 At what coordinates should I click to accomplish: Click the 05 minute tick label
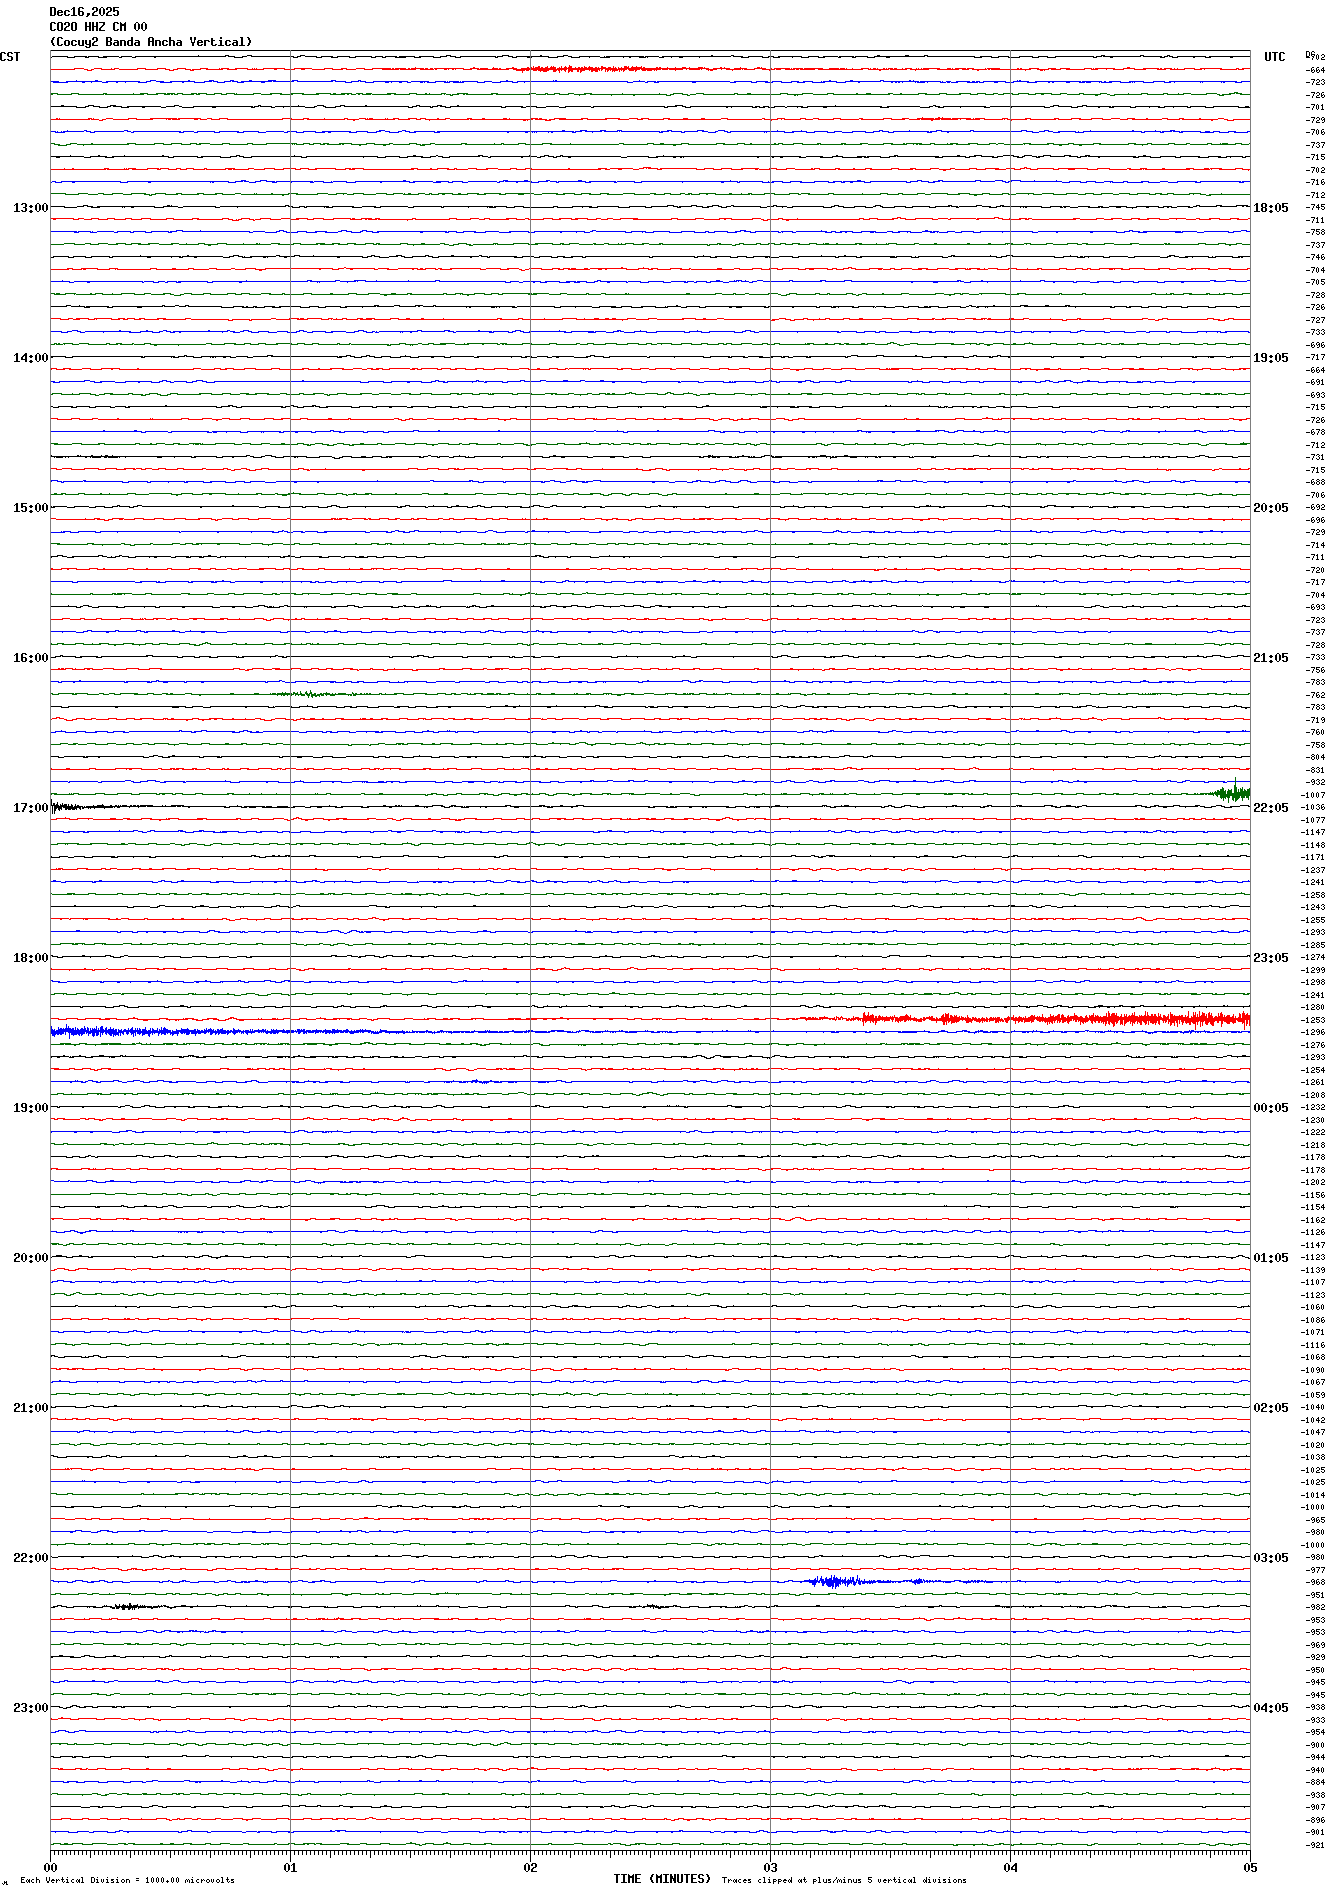coord(1249,1867)
